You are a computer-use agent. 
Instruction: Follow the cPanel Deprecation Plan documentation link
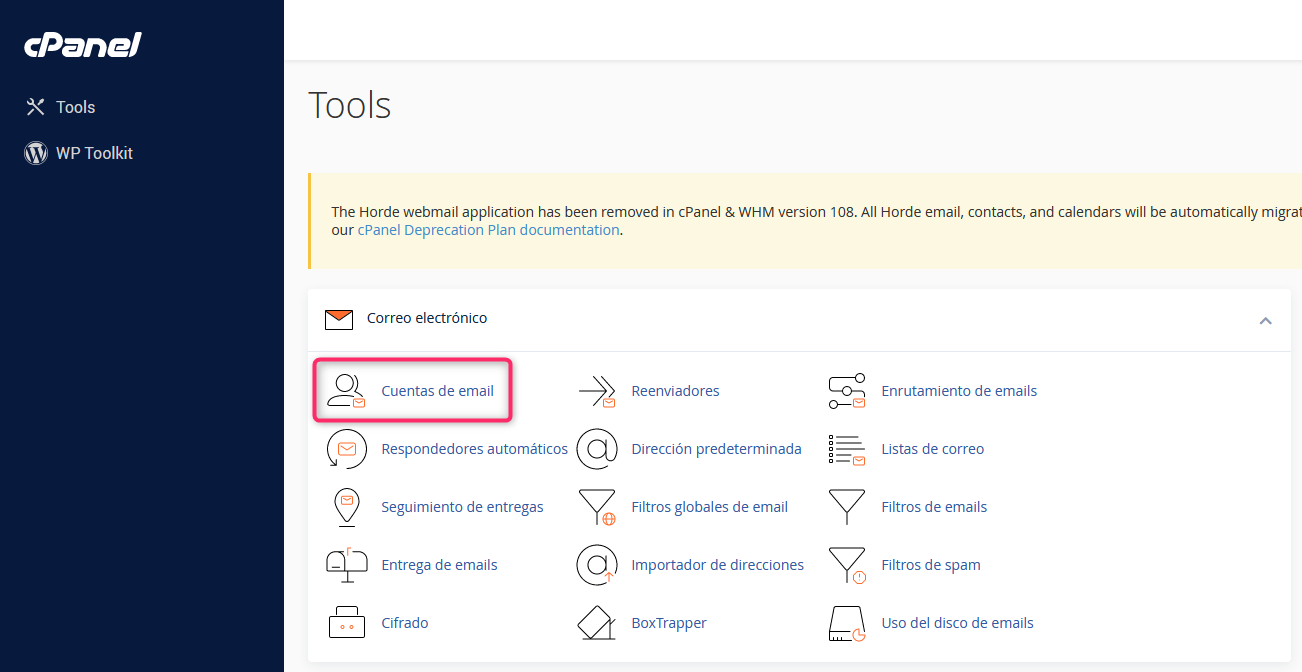click(x=489, y=230)
